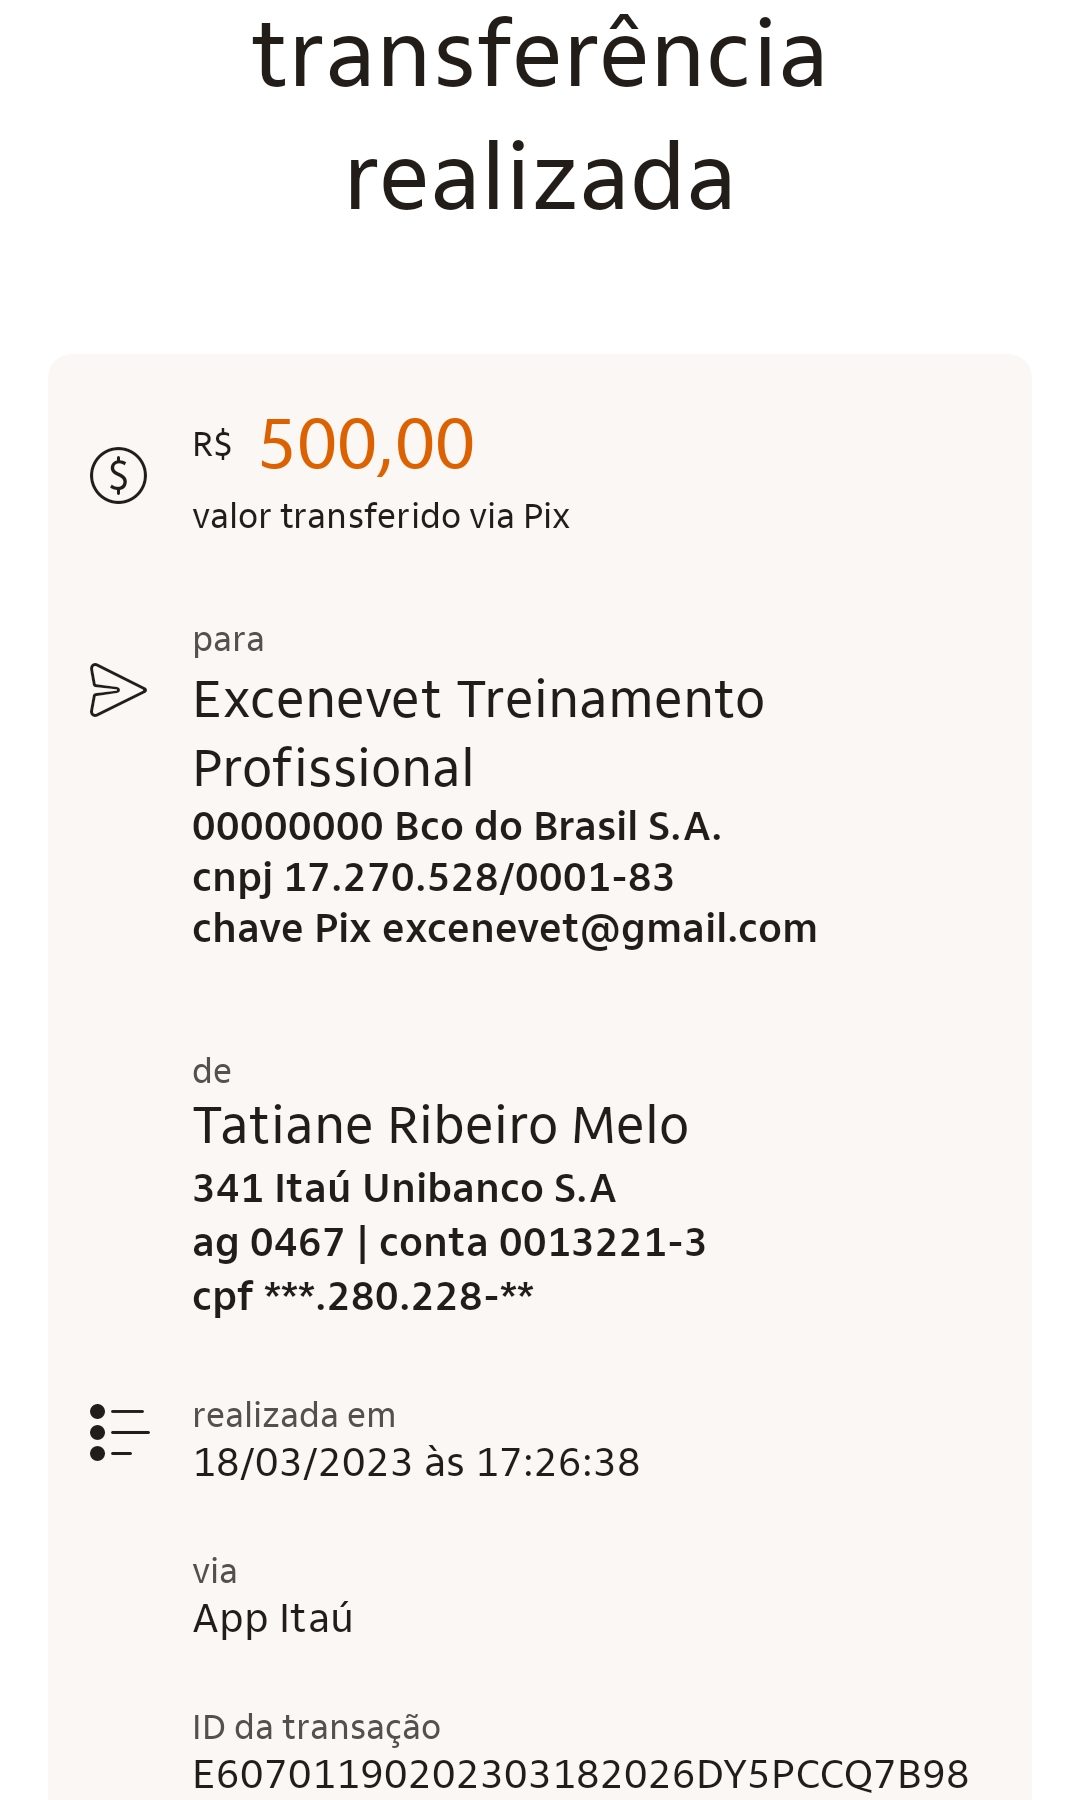Click the "App Itaú" channel text
This screenshot has width=1080, height=1800.
tap(273, 1618)
